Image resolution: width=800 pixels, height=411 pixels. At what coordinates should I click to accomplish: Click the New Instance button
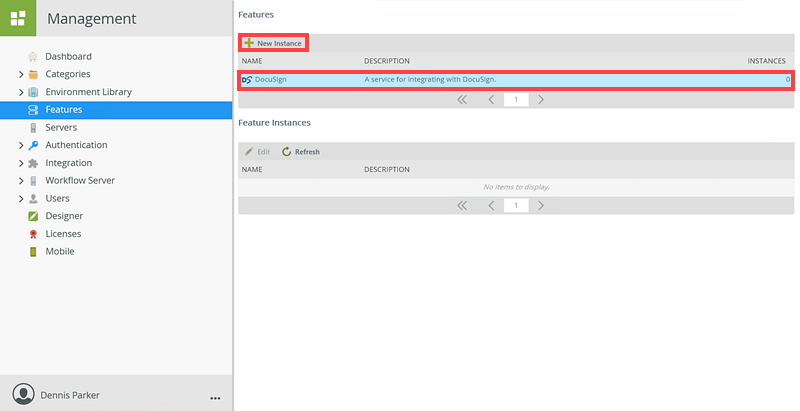(273, 43)
